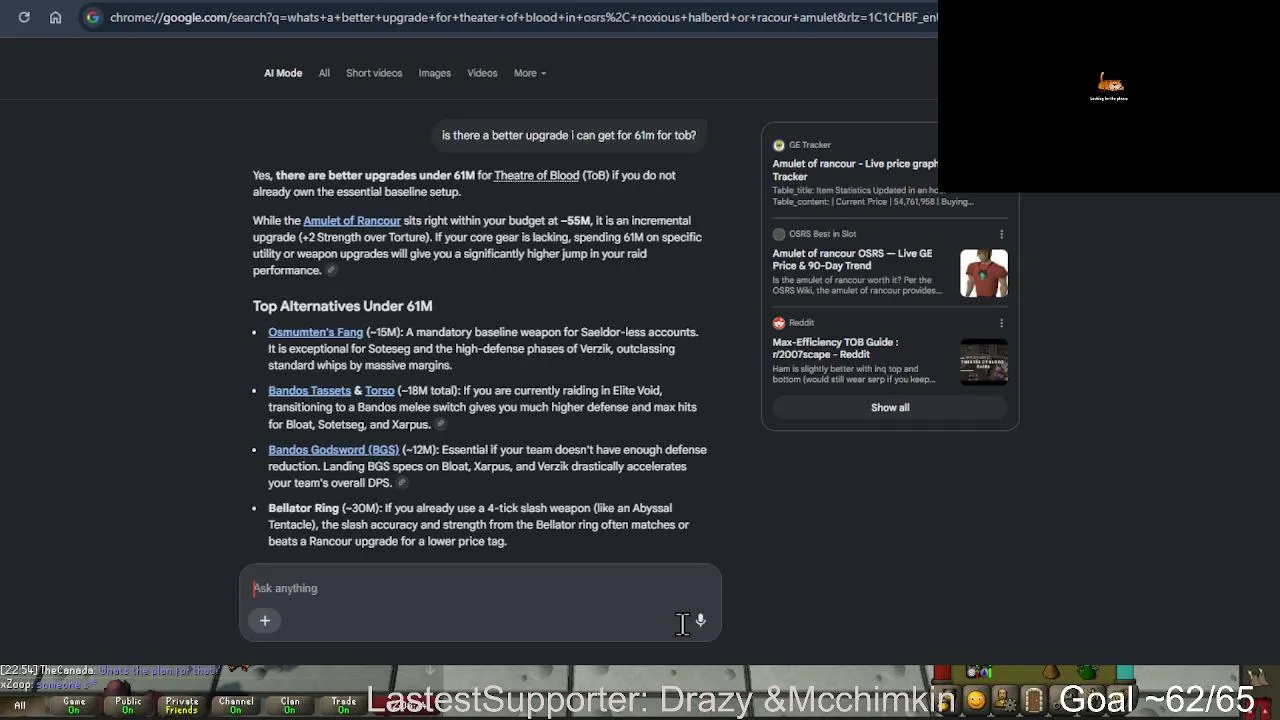This screenshot has width=1280, height=720.
Task: Toggle the Clan chat filter On
Action: 290,705
